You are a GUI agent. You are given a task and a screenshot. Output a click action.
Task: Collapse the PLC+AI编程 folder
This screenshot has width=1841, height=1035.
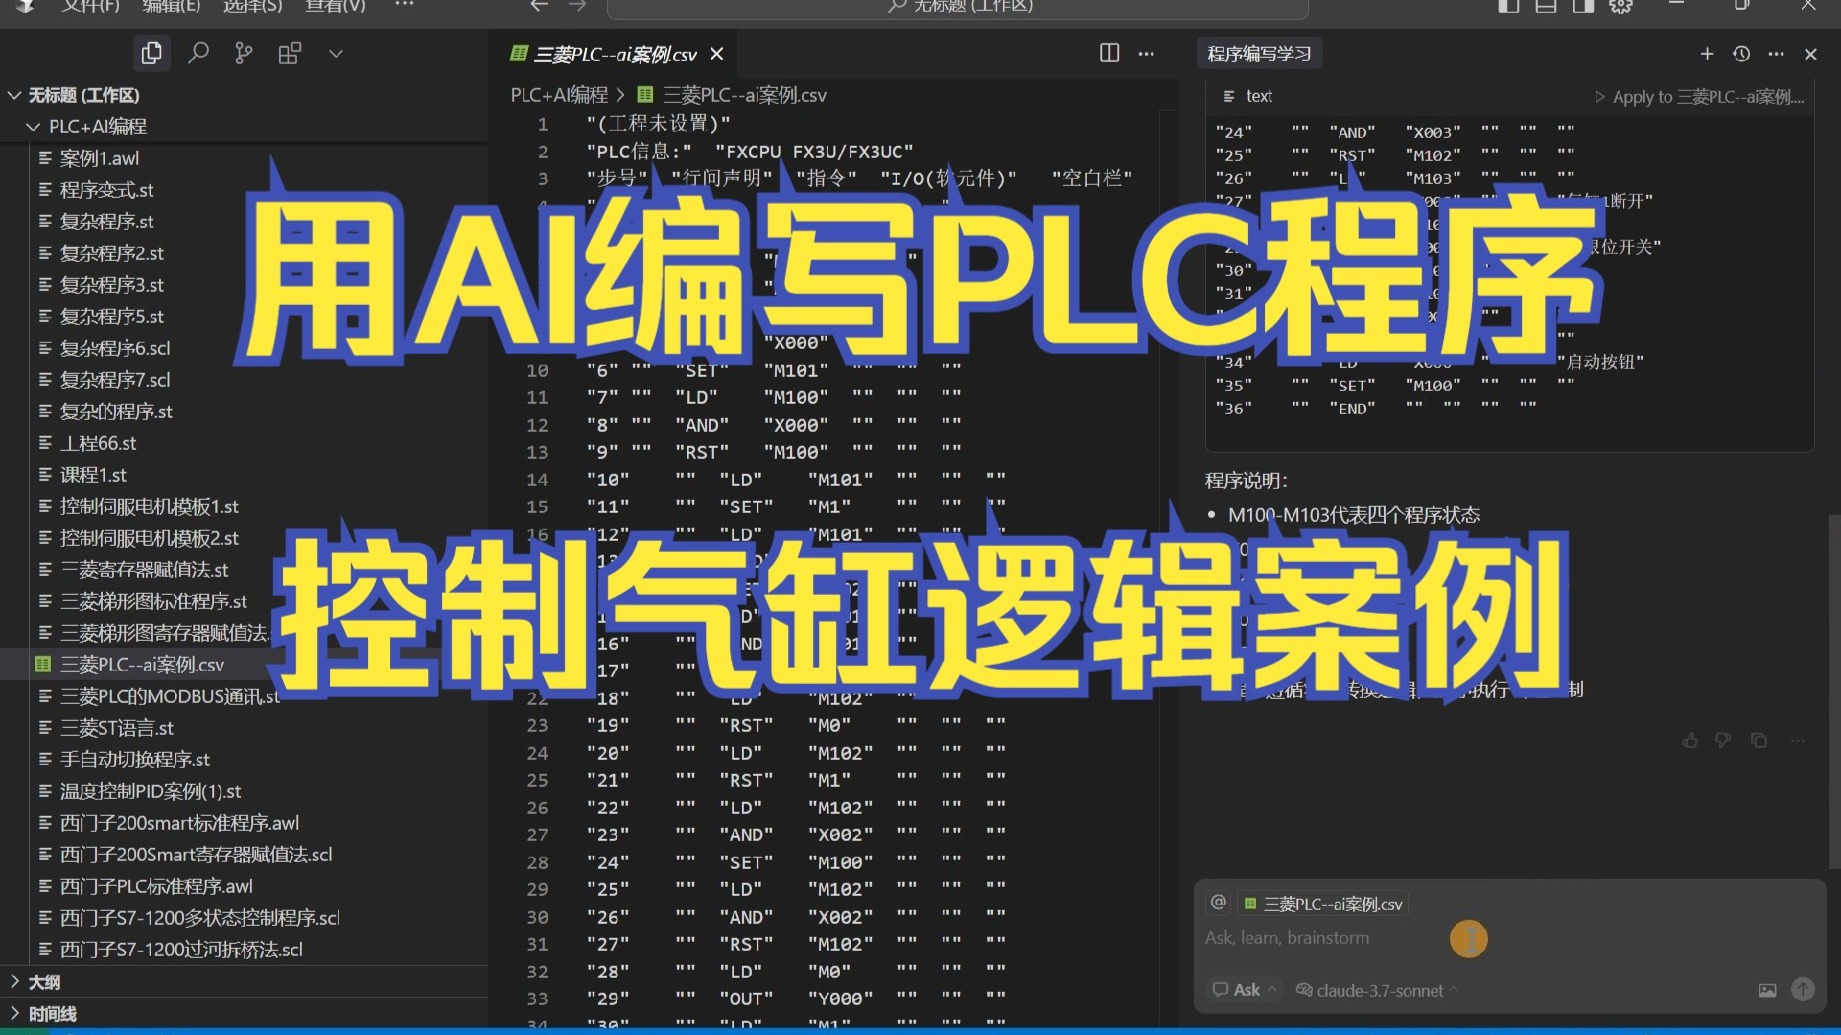click(x=33, y=126)
